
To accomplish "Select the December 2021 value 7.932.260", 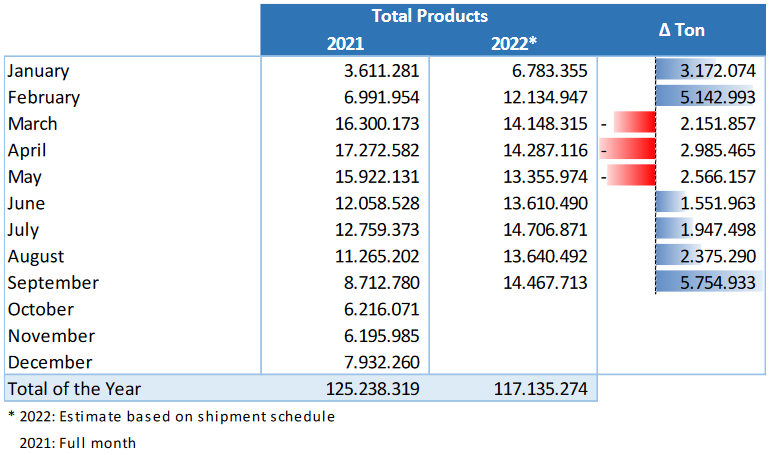I will (x=377, y=362).
